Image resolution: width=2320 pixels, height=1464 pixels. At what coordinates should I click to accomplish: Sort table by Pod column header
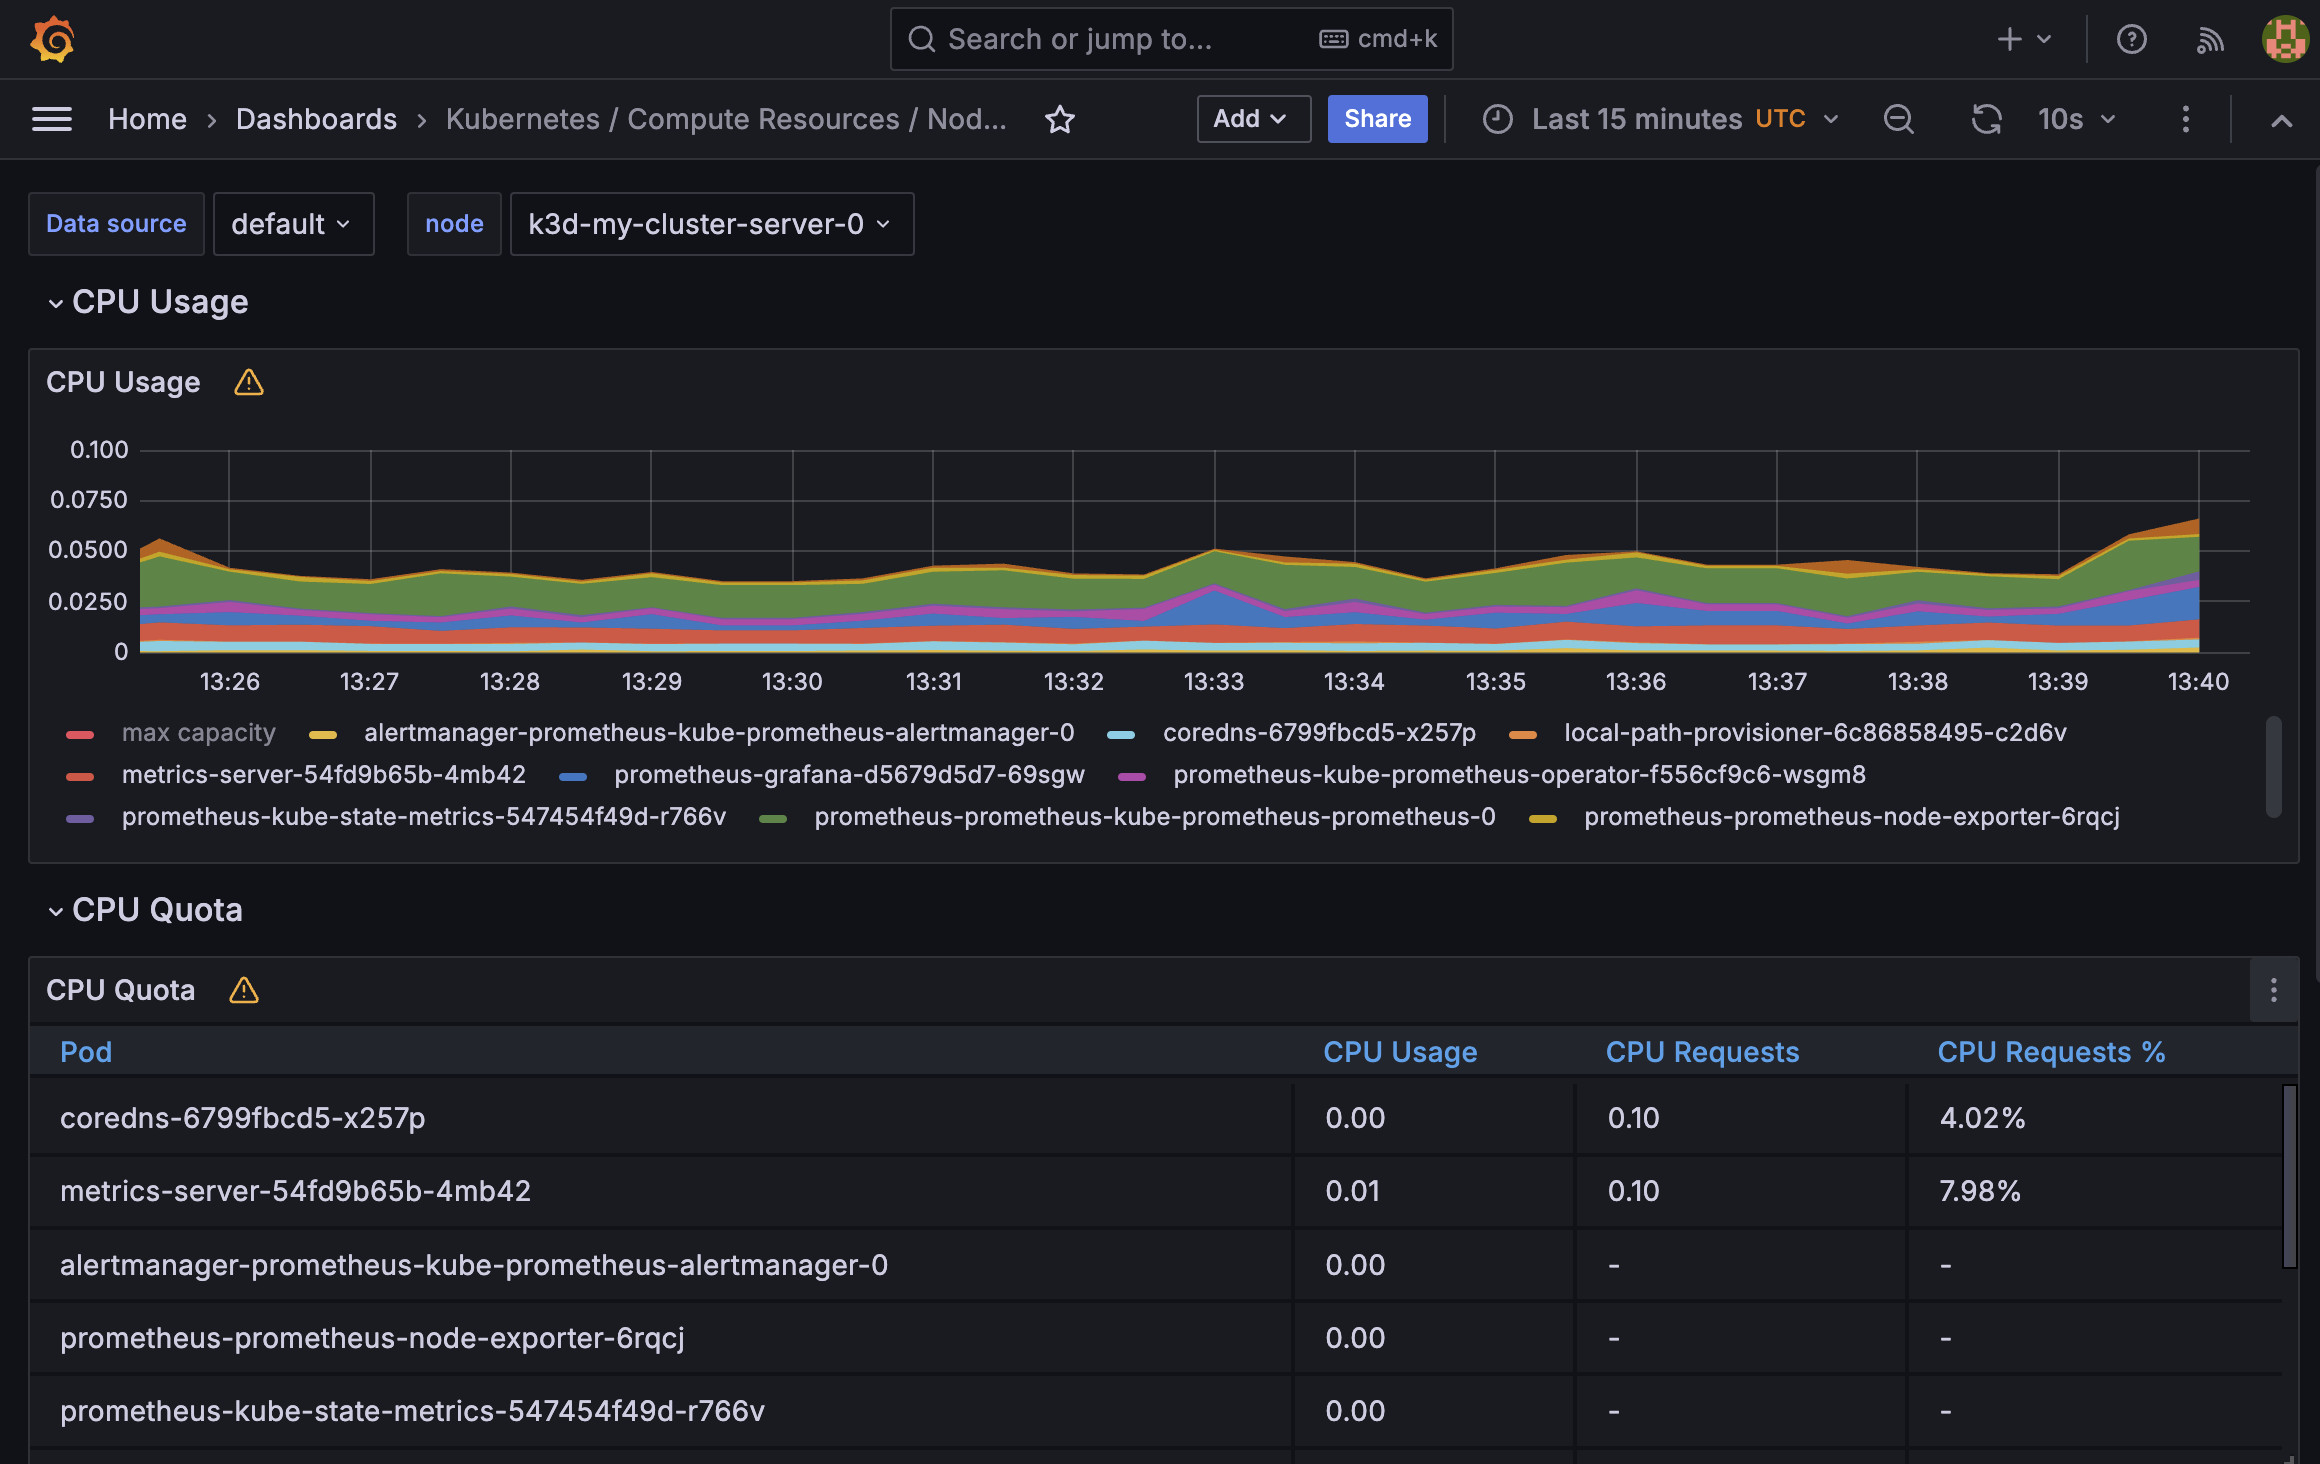point(86,1052)
